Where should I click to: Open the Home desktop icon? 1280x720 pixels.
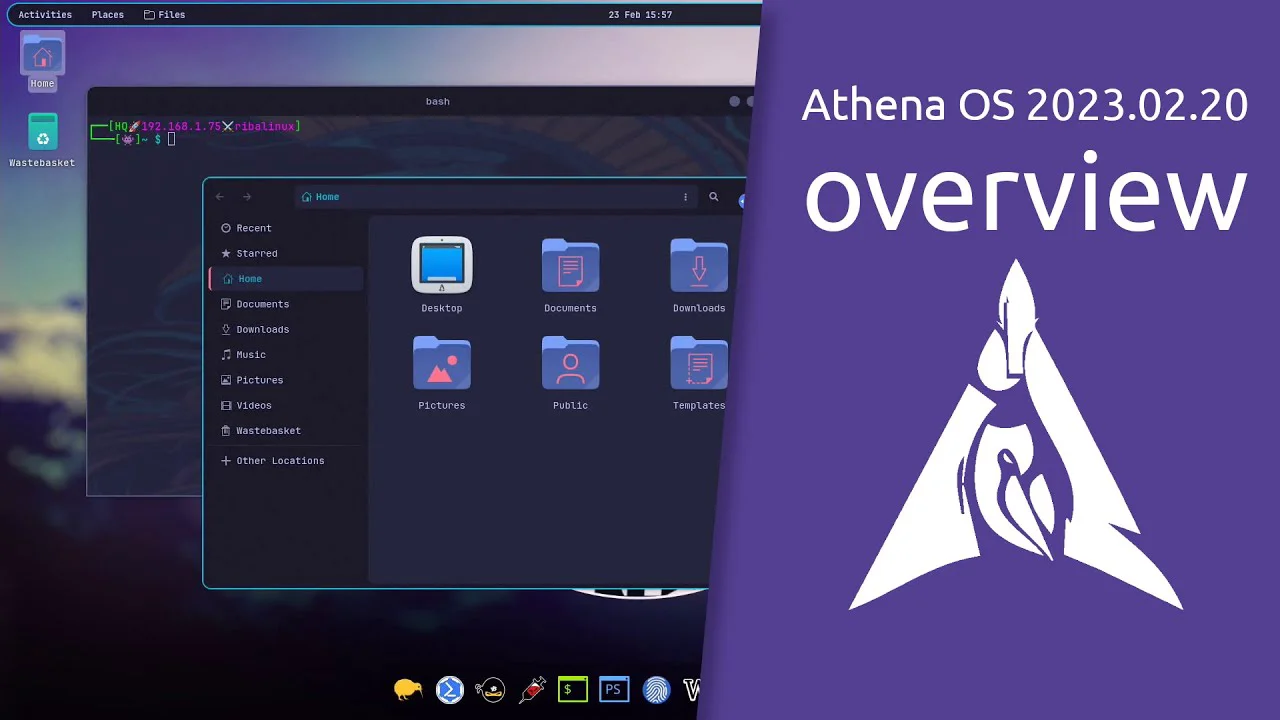coord(42,60)
